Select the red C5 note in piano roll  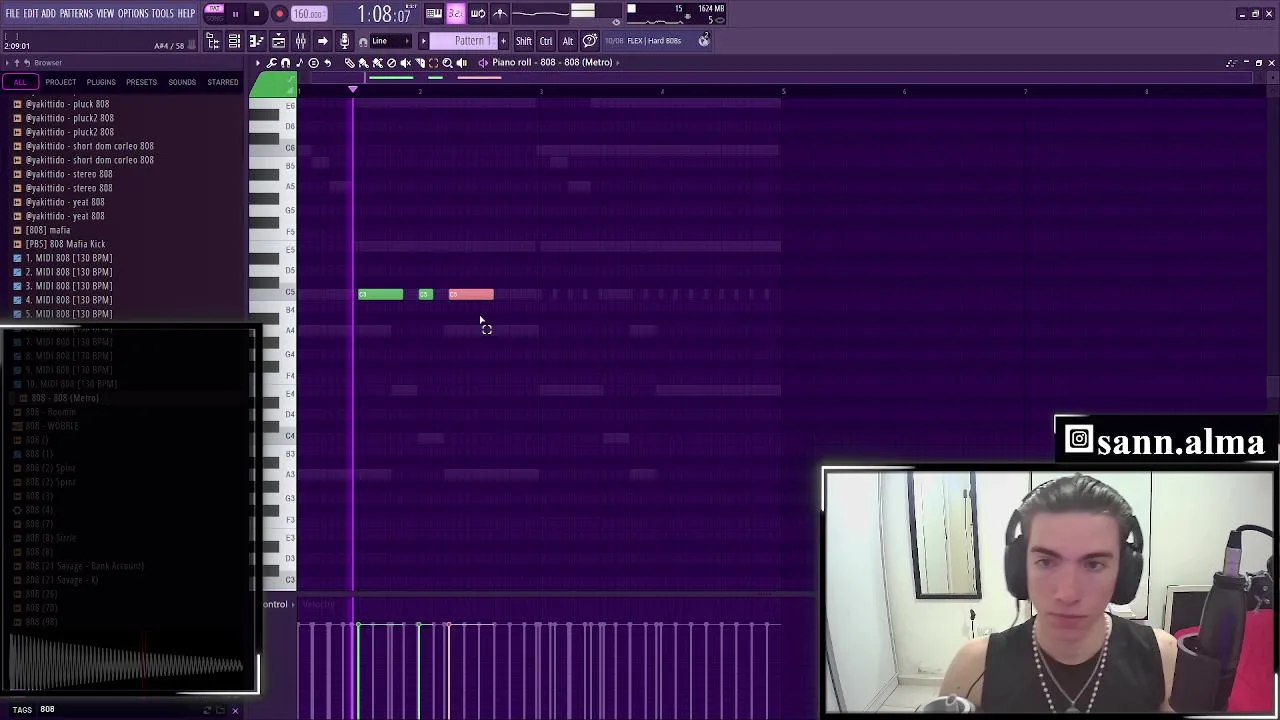471,294
